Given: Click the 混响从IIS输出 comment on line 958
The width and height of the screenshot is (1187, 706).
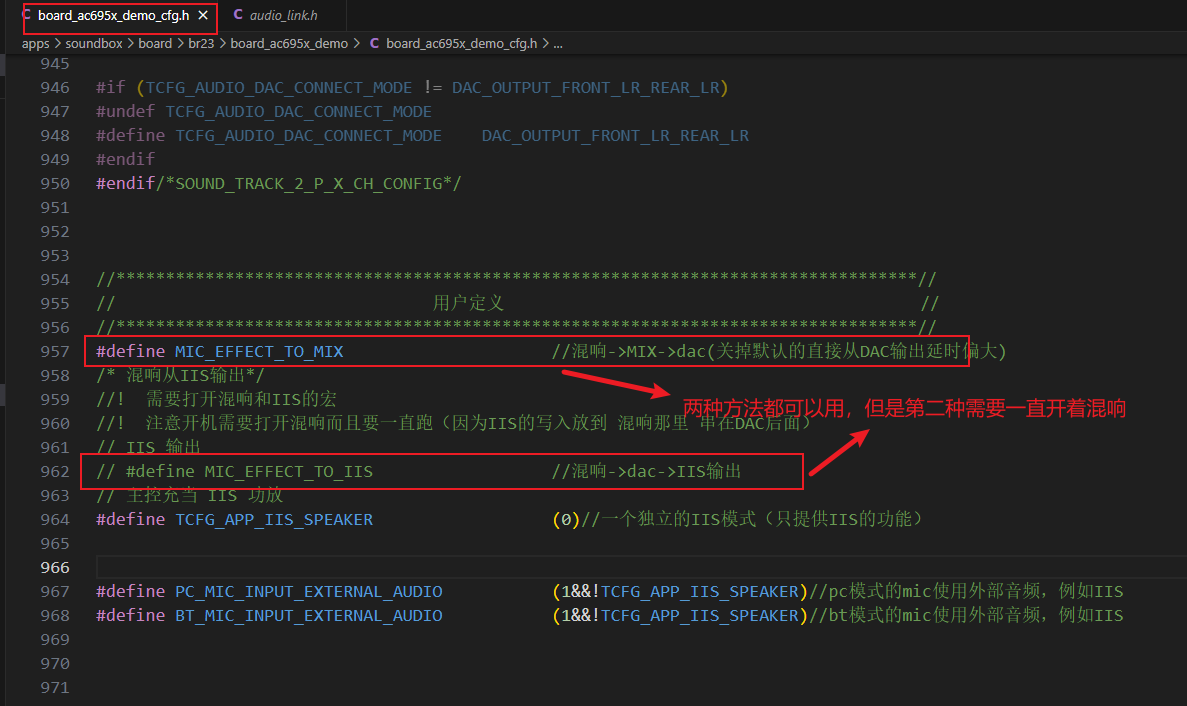Looking at the screenshot, I should point(180,375).
